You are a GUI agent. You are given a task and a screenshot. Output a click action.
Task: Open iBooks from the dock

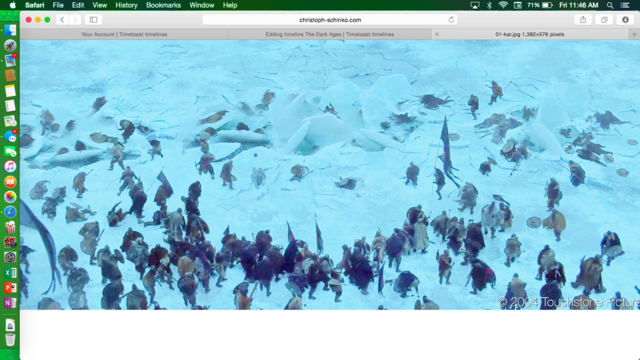pos(10,182)
